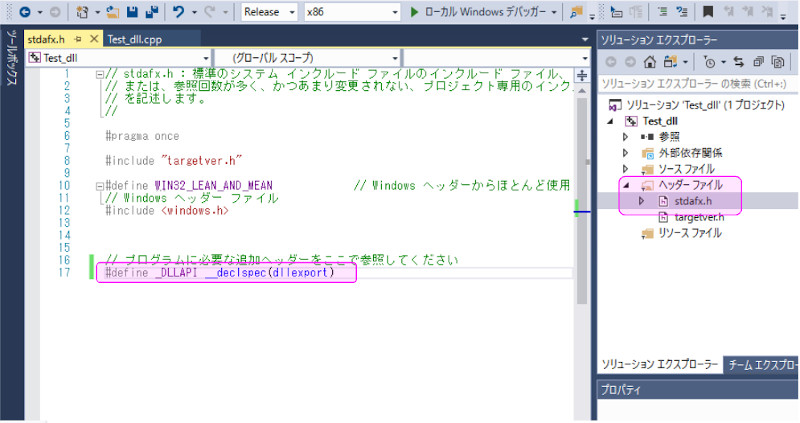Open the Test_dll project scope dropdown
This screenshot has height=423, width=800.
pyautogui.click(x=118, y=58)
